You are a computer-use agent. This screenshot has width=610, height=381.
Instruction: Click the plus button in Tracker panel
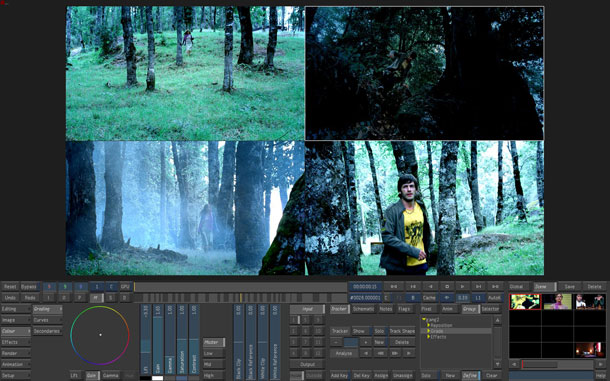click(365, 342)
